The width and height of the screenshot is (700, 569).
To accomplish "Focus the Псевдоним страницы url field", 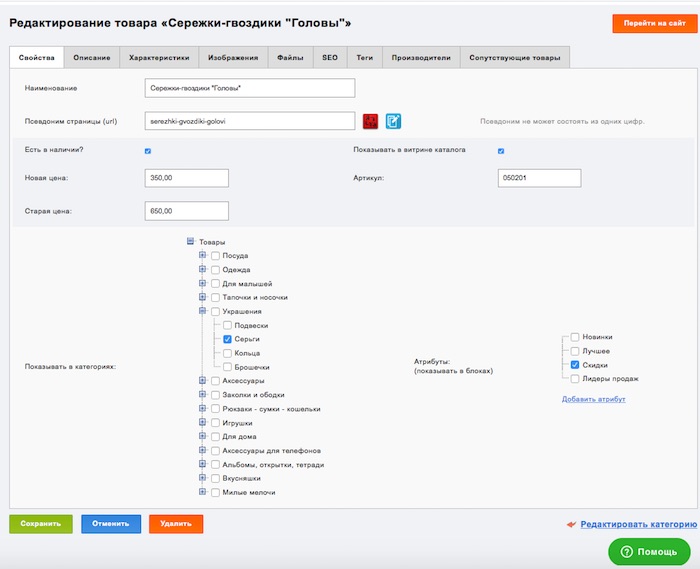I will pos(250,121).
